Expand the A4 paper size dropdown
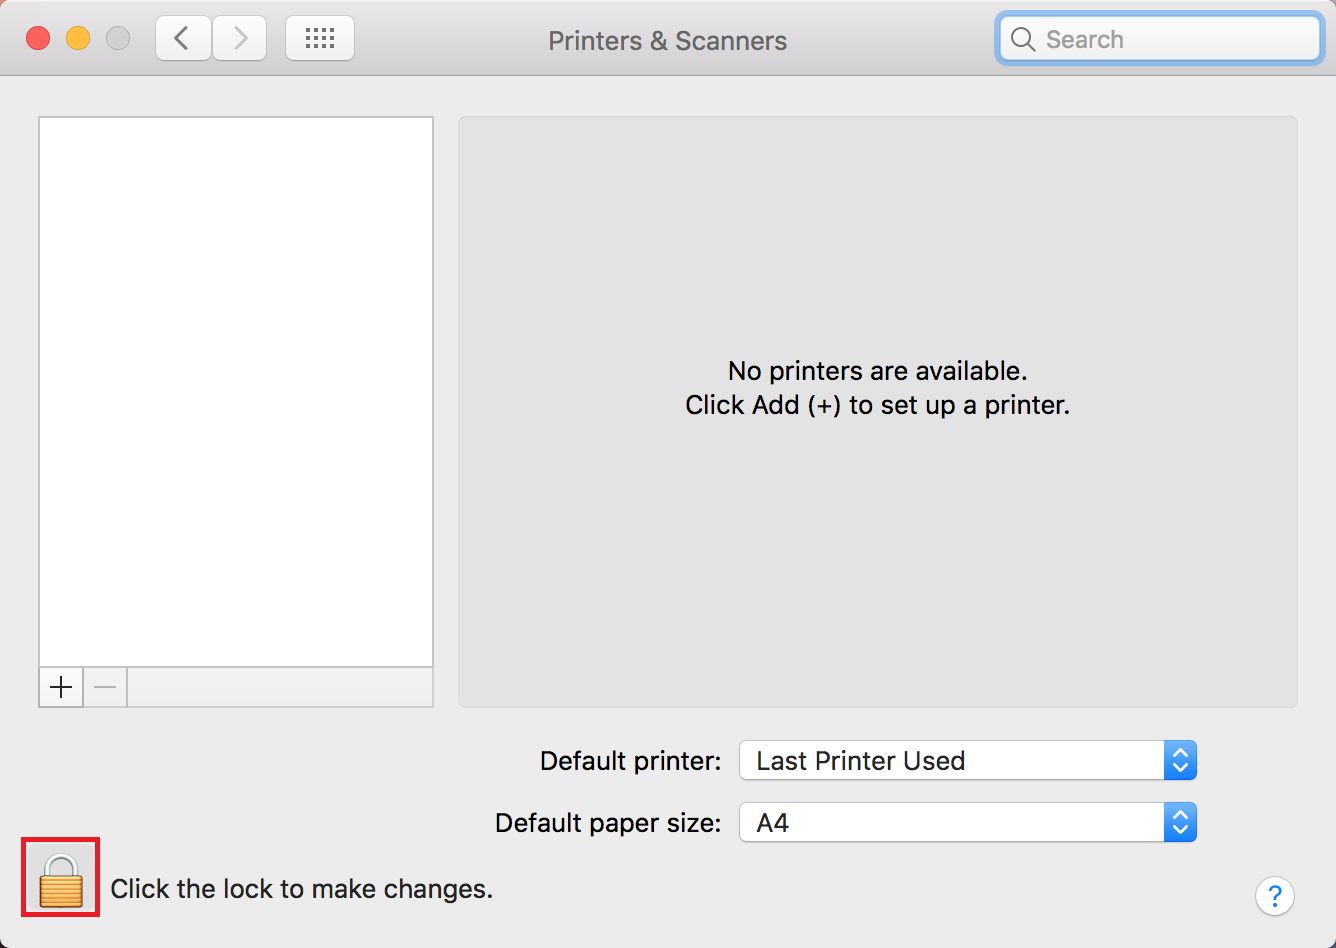 (x=967, y=823)
